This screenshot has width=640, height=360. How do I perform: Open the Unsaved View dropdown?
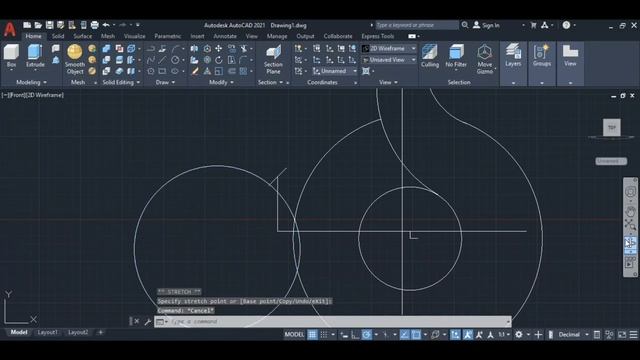[x=389, y=60]
